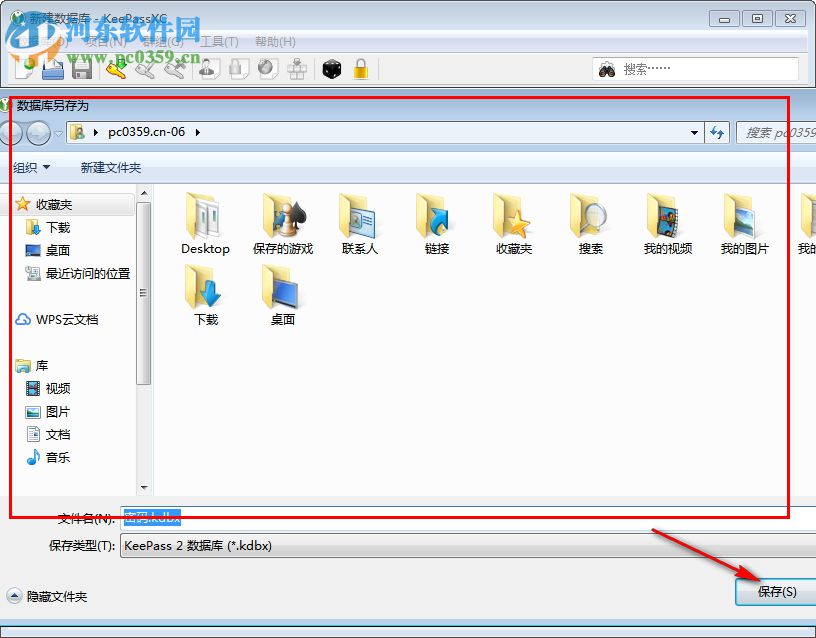Click the auto-type keyboard toolbar icon
Screen dimensions: 816x638
coord(297,69)
